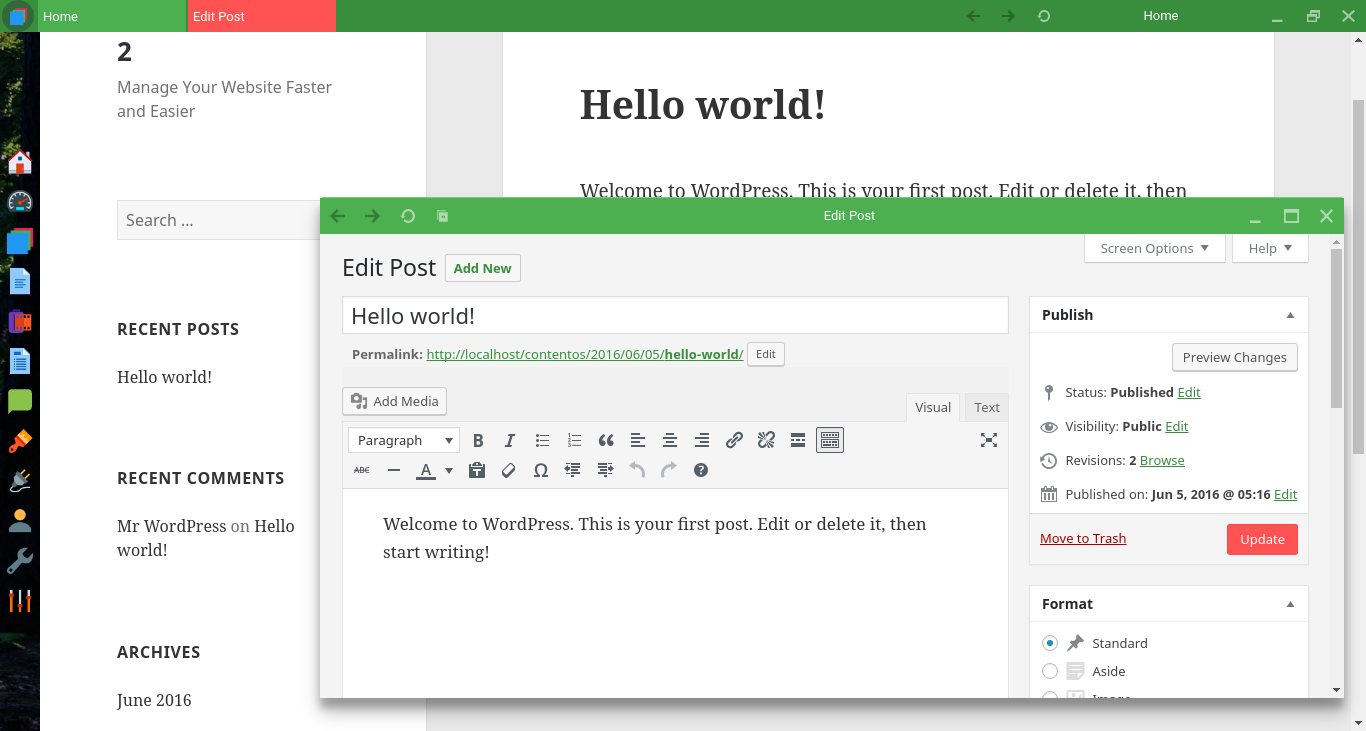Open the comments bubble icon in dock

[20, 401]
